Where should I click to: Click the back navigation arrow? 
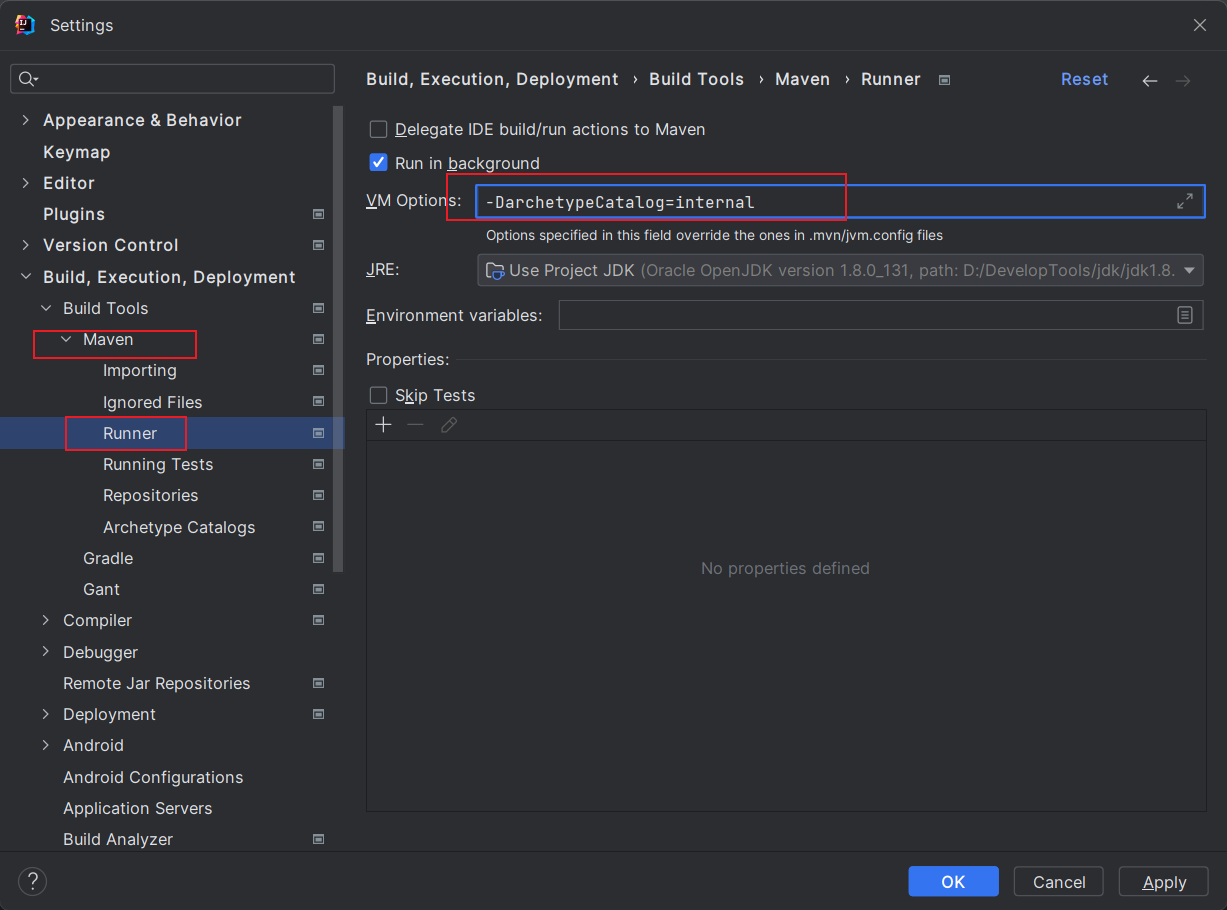(1150, 81)
